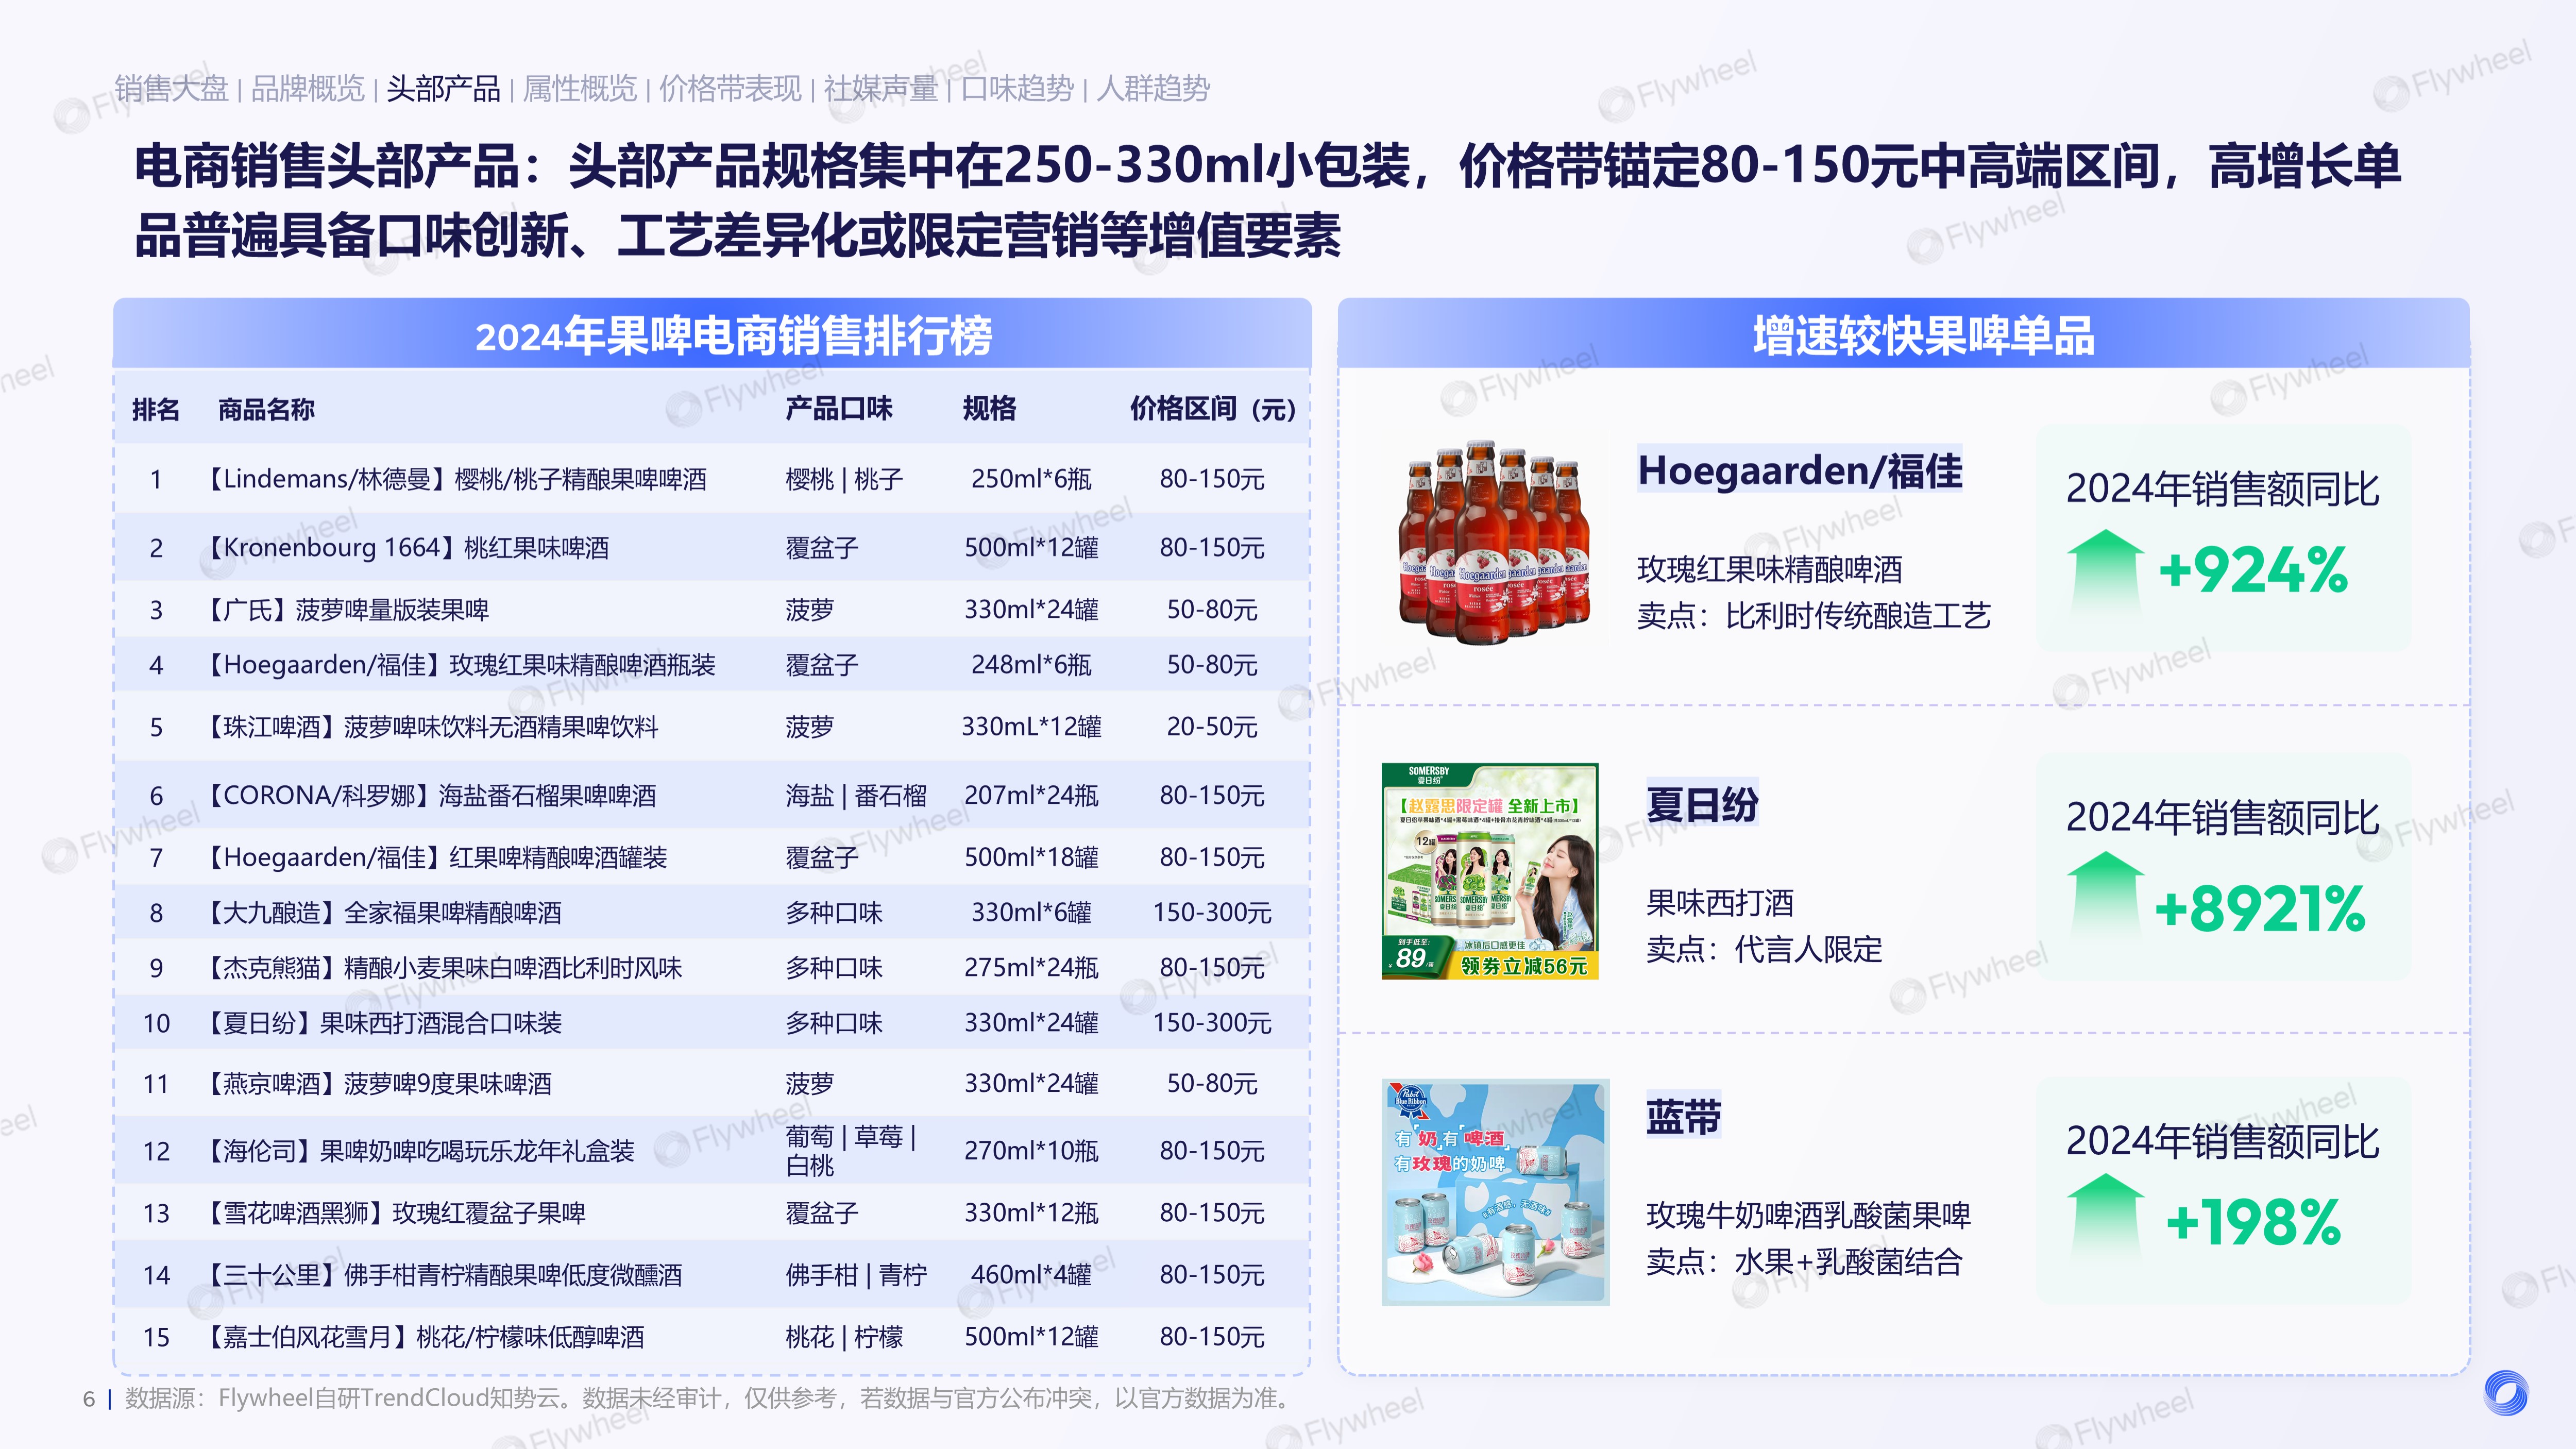Click the 20-50元 price cell
2576x1449 pixels.
1212,727
